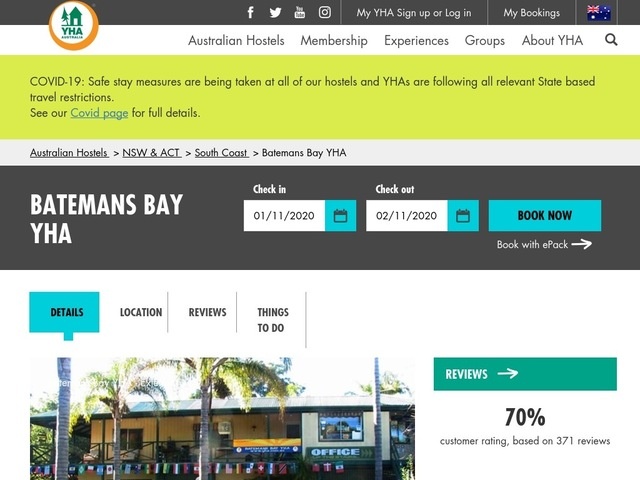Click the Australian flag region selector

598,13
